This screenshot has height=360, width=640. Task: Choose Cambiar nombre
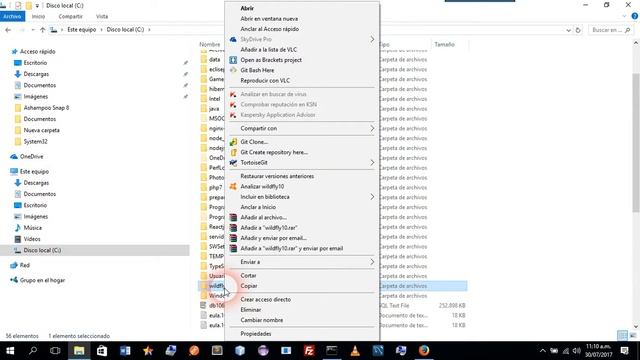(262, 320)
